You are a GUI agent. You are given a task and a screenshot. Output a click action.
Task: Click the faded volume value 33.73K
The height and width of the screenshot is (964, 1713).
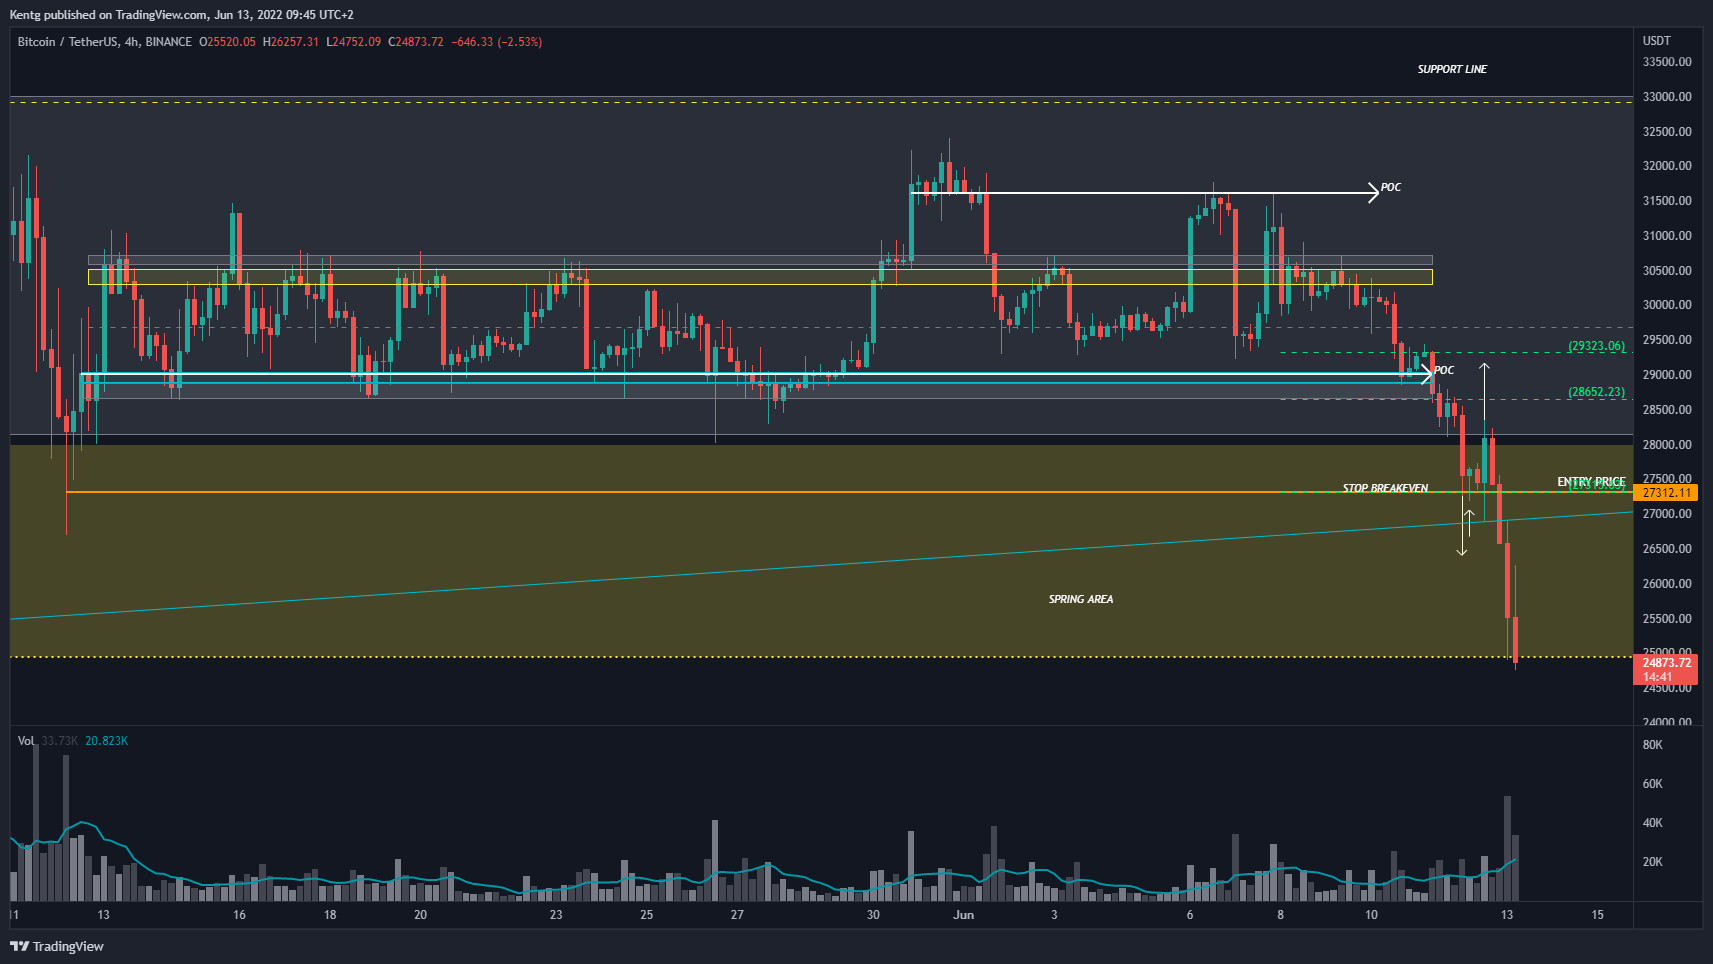pos(60,741)
